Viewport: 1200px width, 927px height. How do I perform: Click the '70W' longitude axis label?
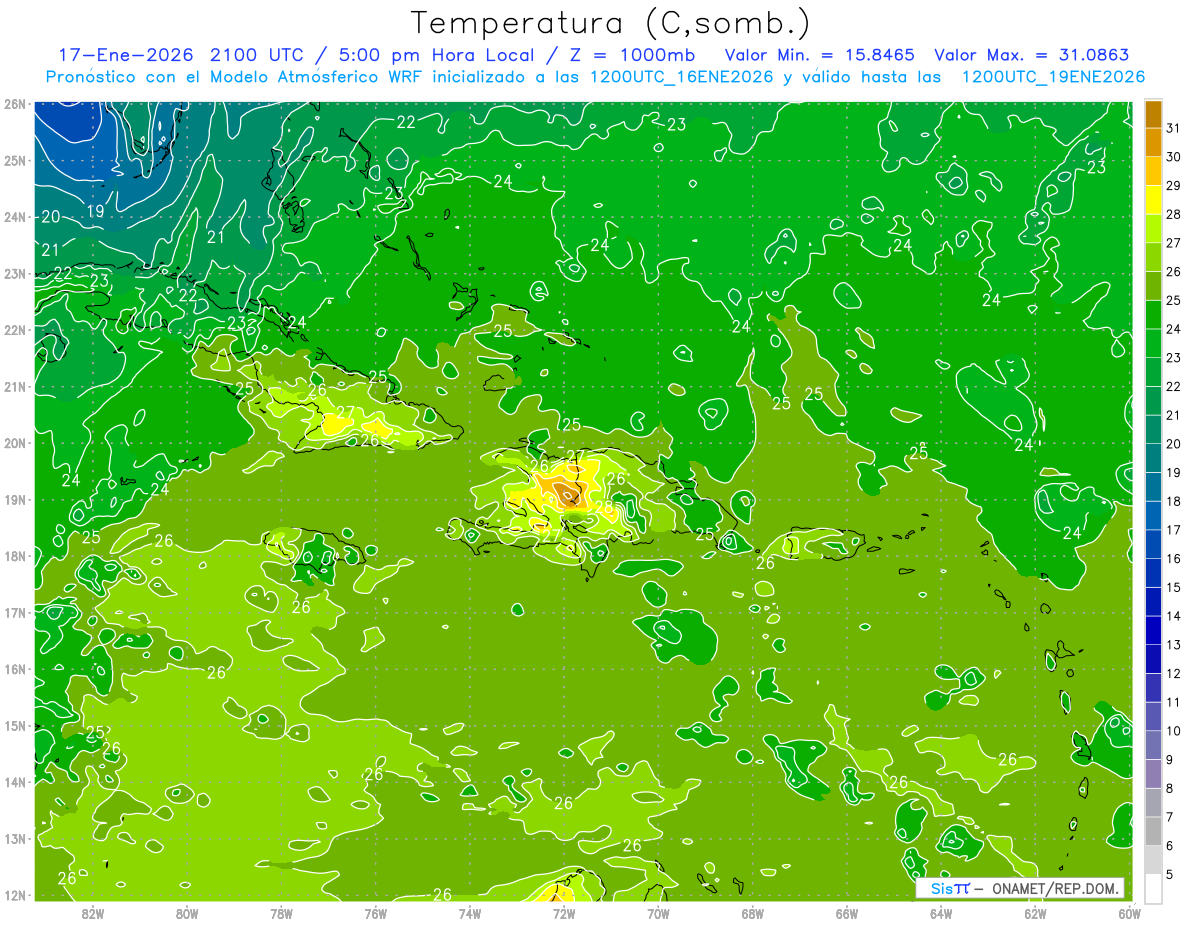(658, 914)
